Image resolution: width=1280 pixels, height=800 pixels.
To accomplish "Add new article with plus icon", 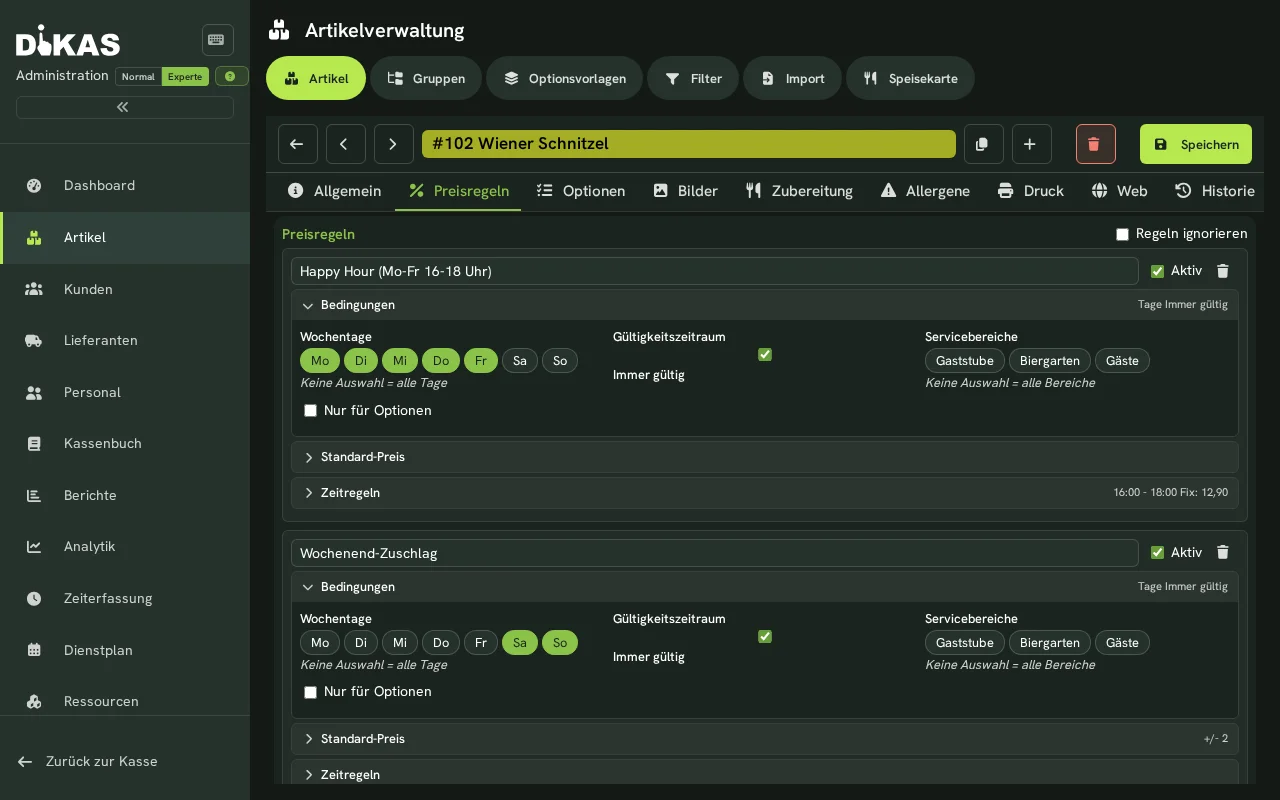I will point(1032,144).
